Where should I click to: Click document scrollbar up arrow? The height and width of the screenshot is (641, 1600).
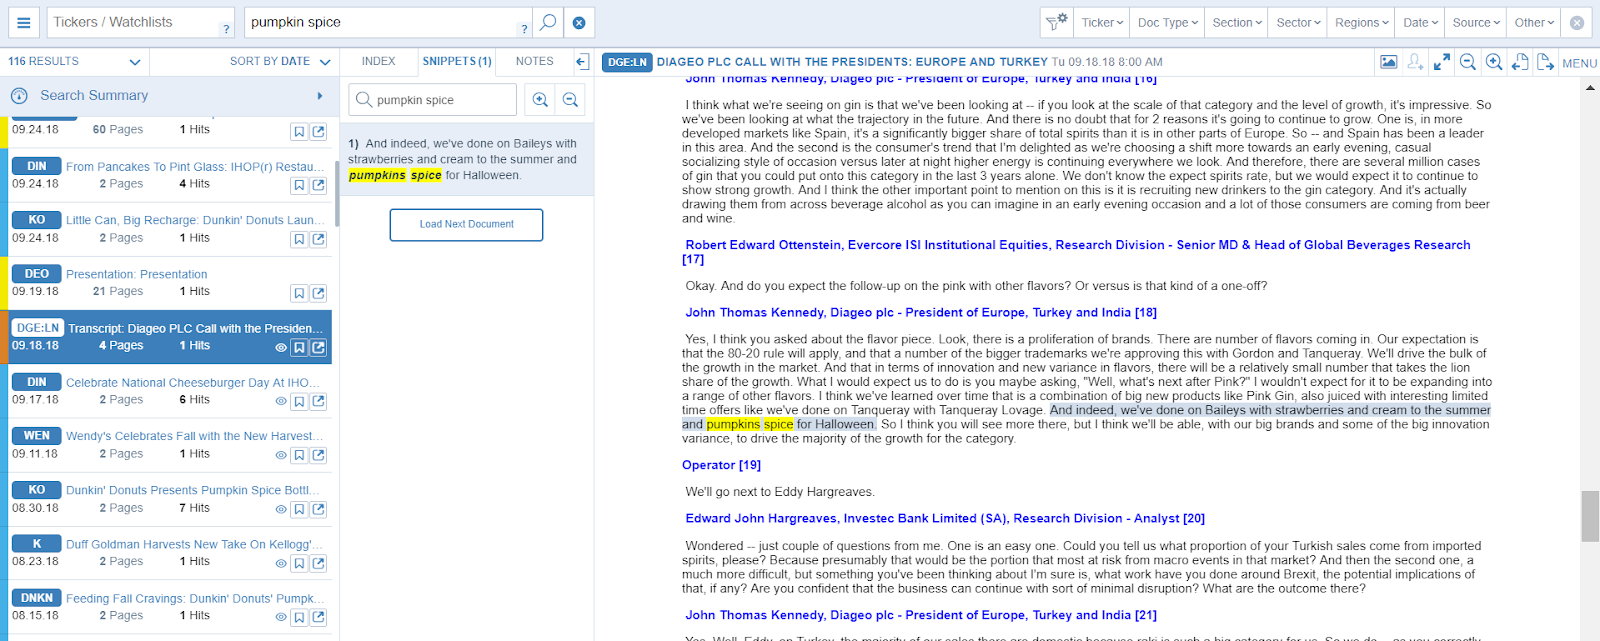pyautogui.click(x=1590, y=87)
